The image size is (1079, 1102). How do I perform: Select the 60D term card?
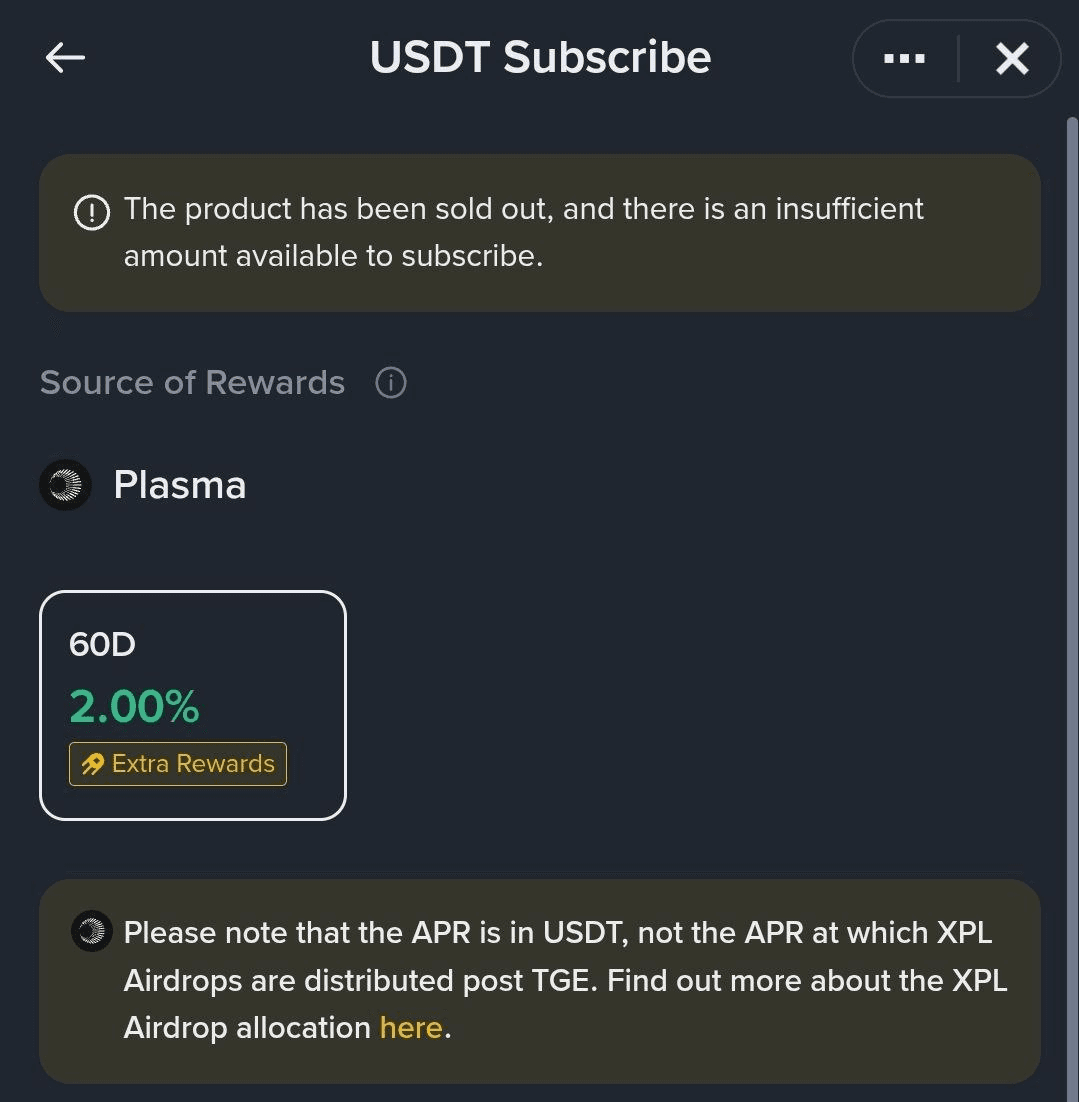point(193,705)
